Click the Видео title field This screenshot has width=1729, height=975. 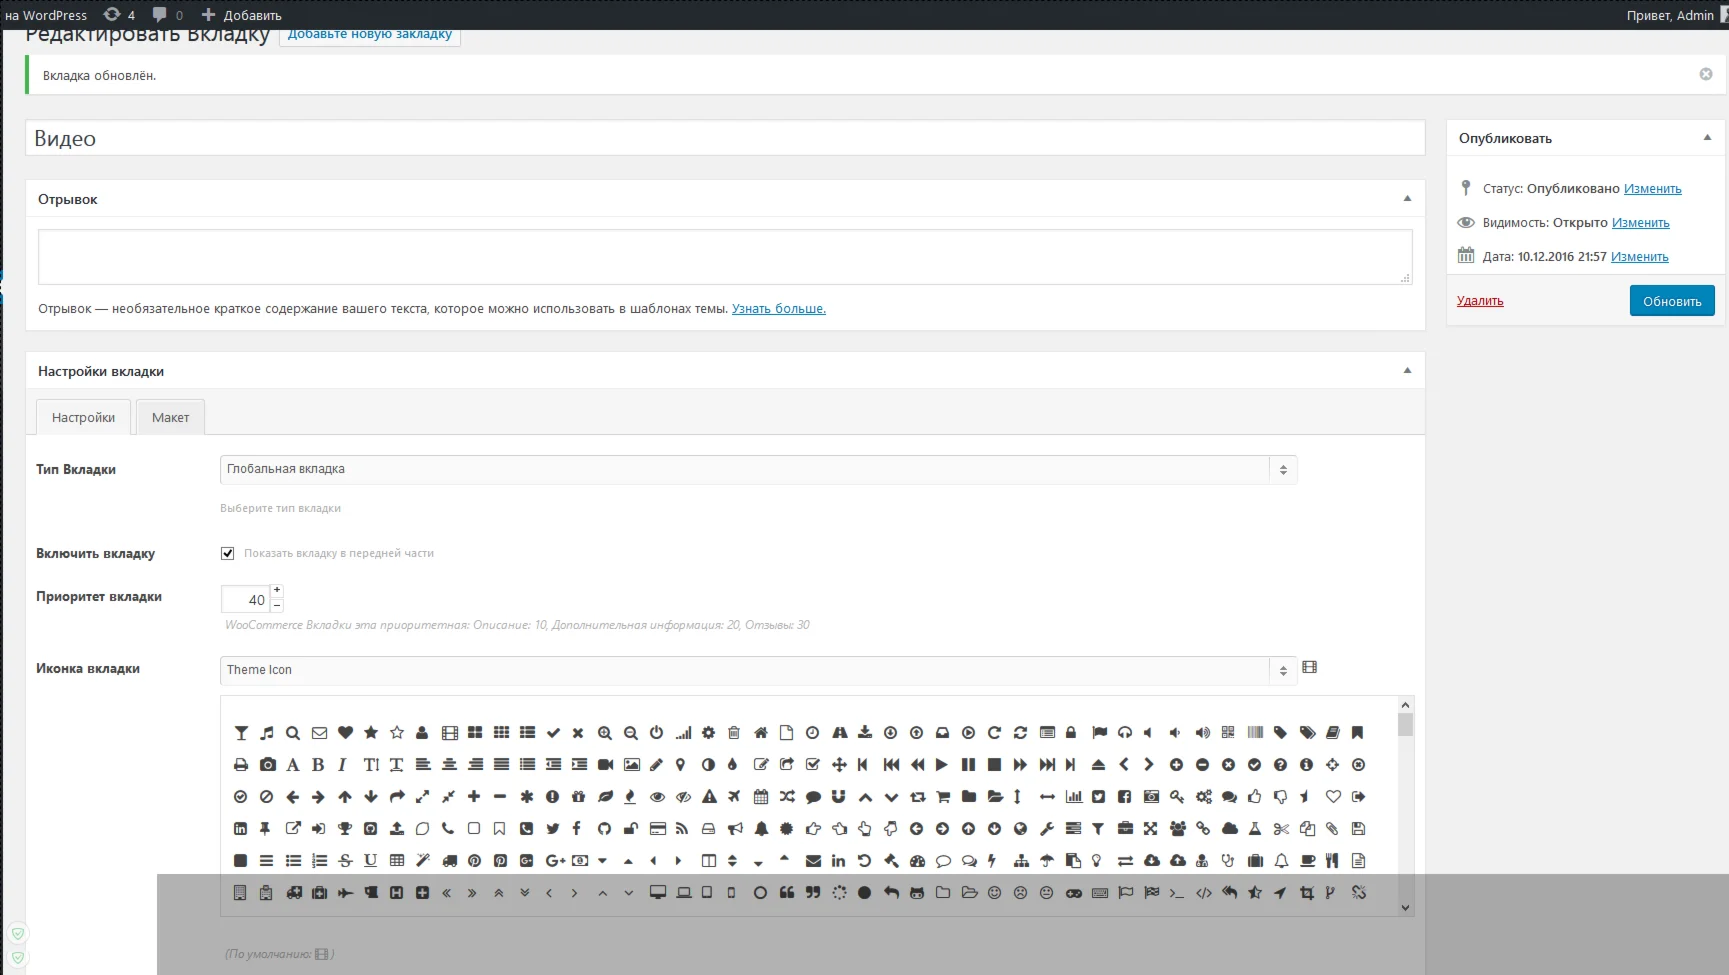pos(725,138)
